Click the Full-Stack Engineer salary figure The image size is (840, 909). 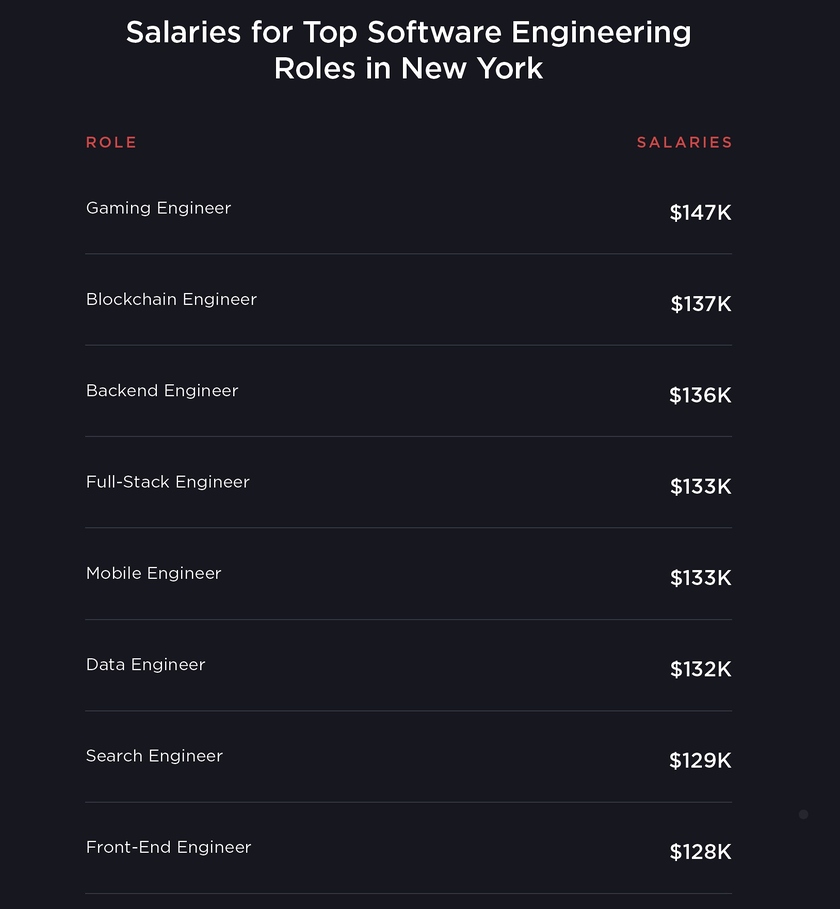tap(700, 486)
